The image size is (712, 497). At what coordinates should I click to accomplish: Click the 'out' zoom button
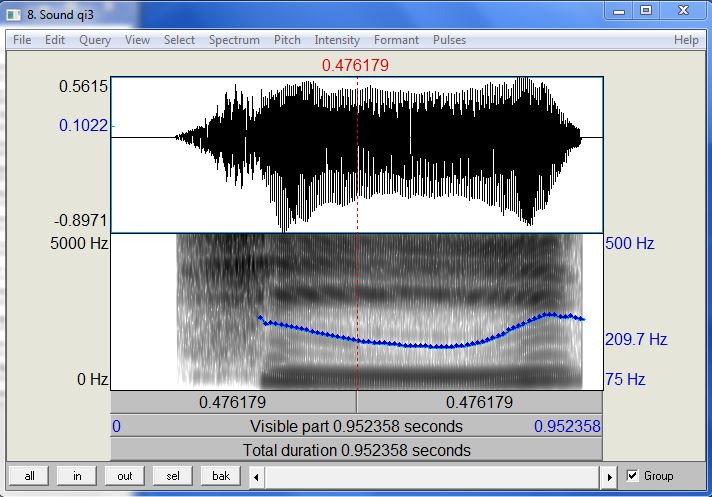coord(125,476)
